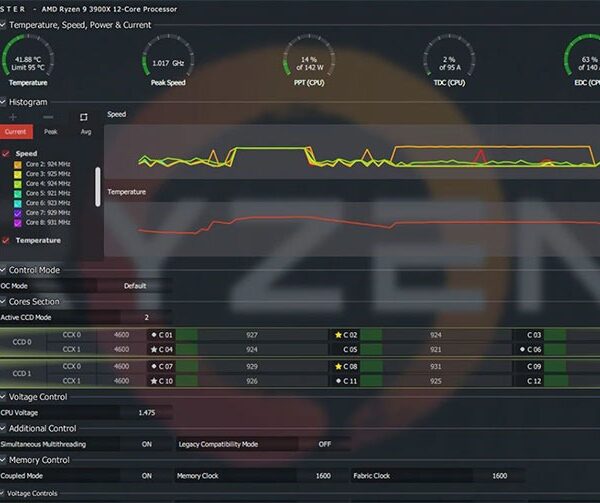Toggle Core 5 graph line checkbox
The height and width of the screenshot is (503, 600).
pyautogui.click(x=18, y=194)
